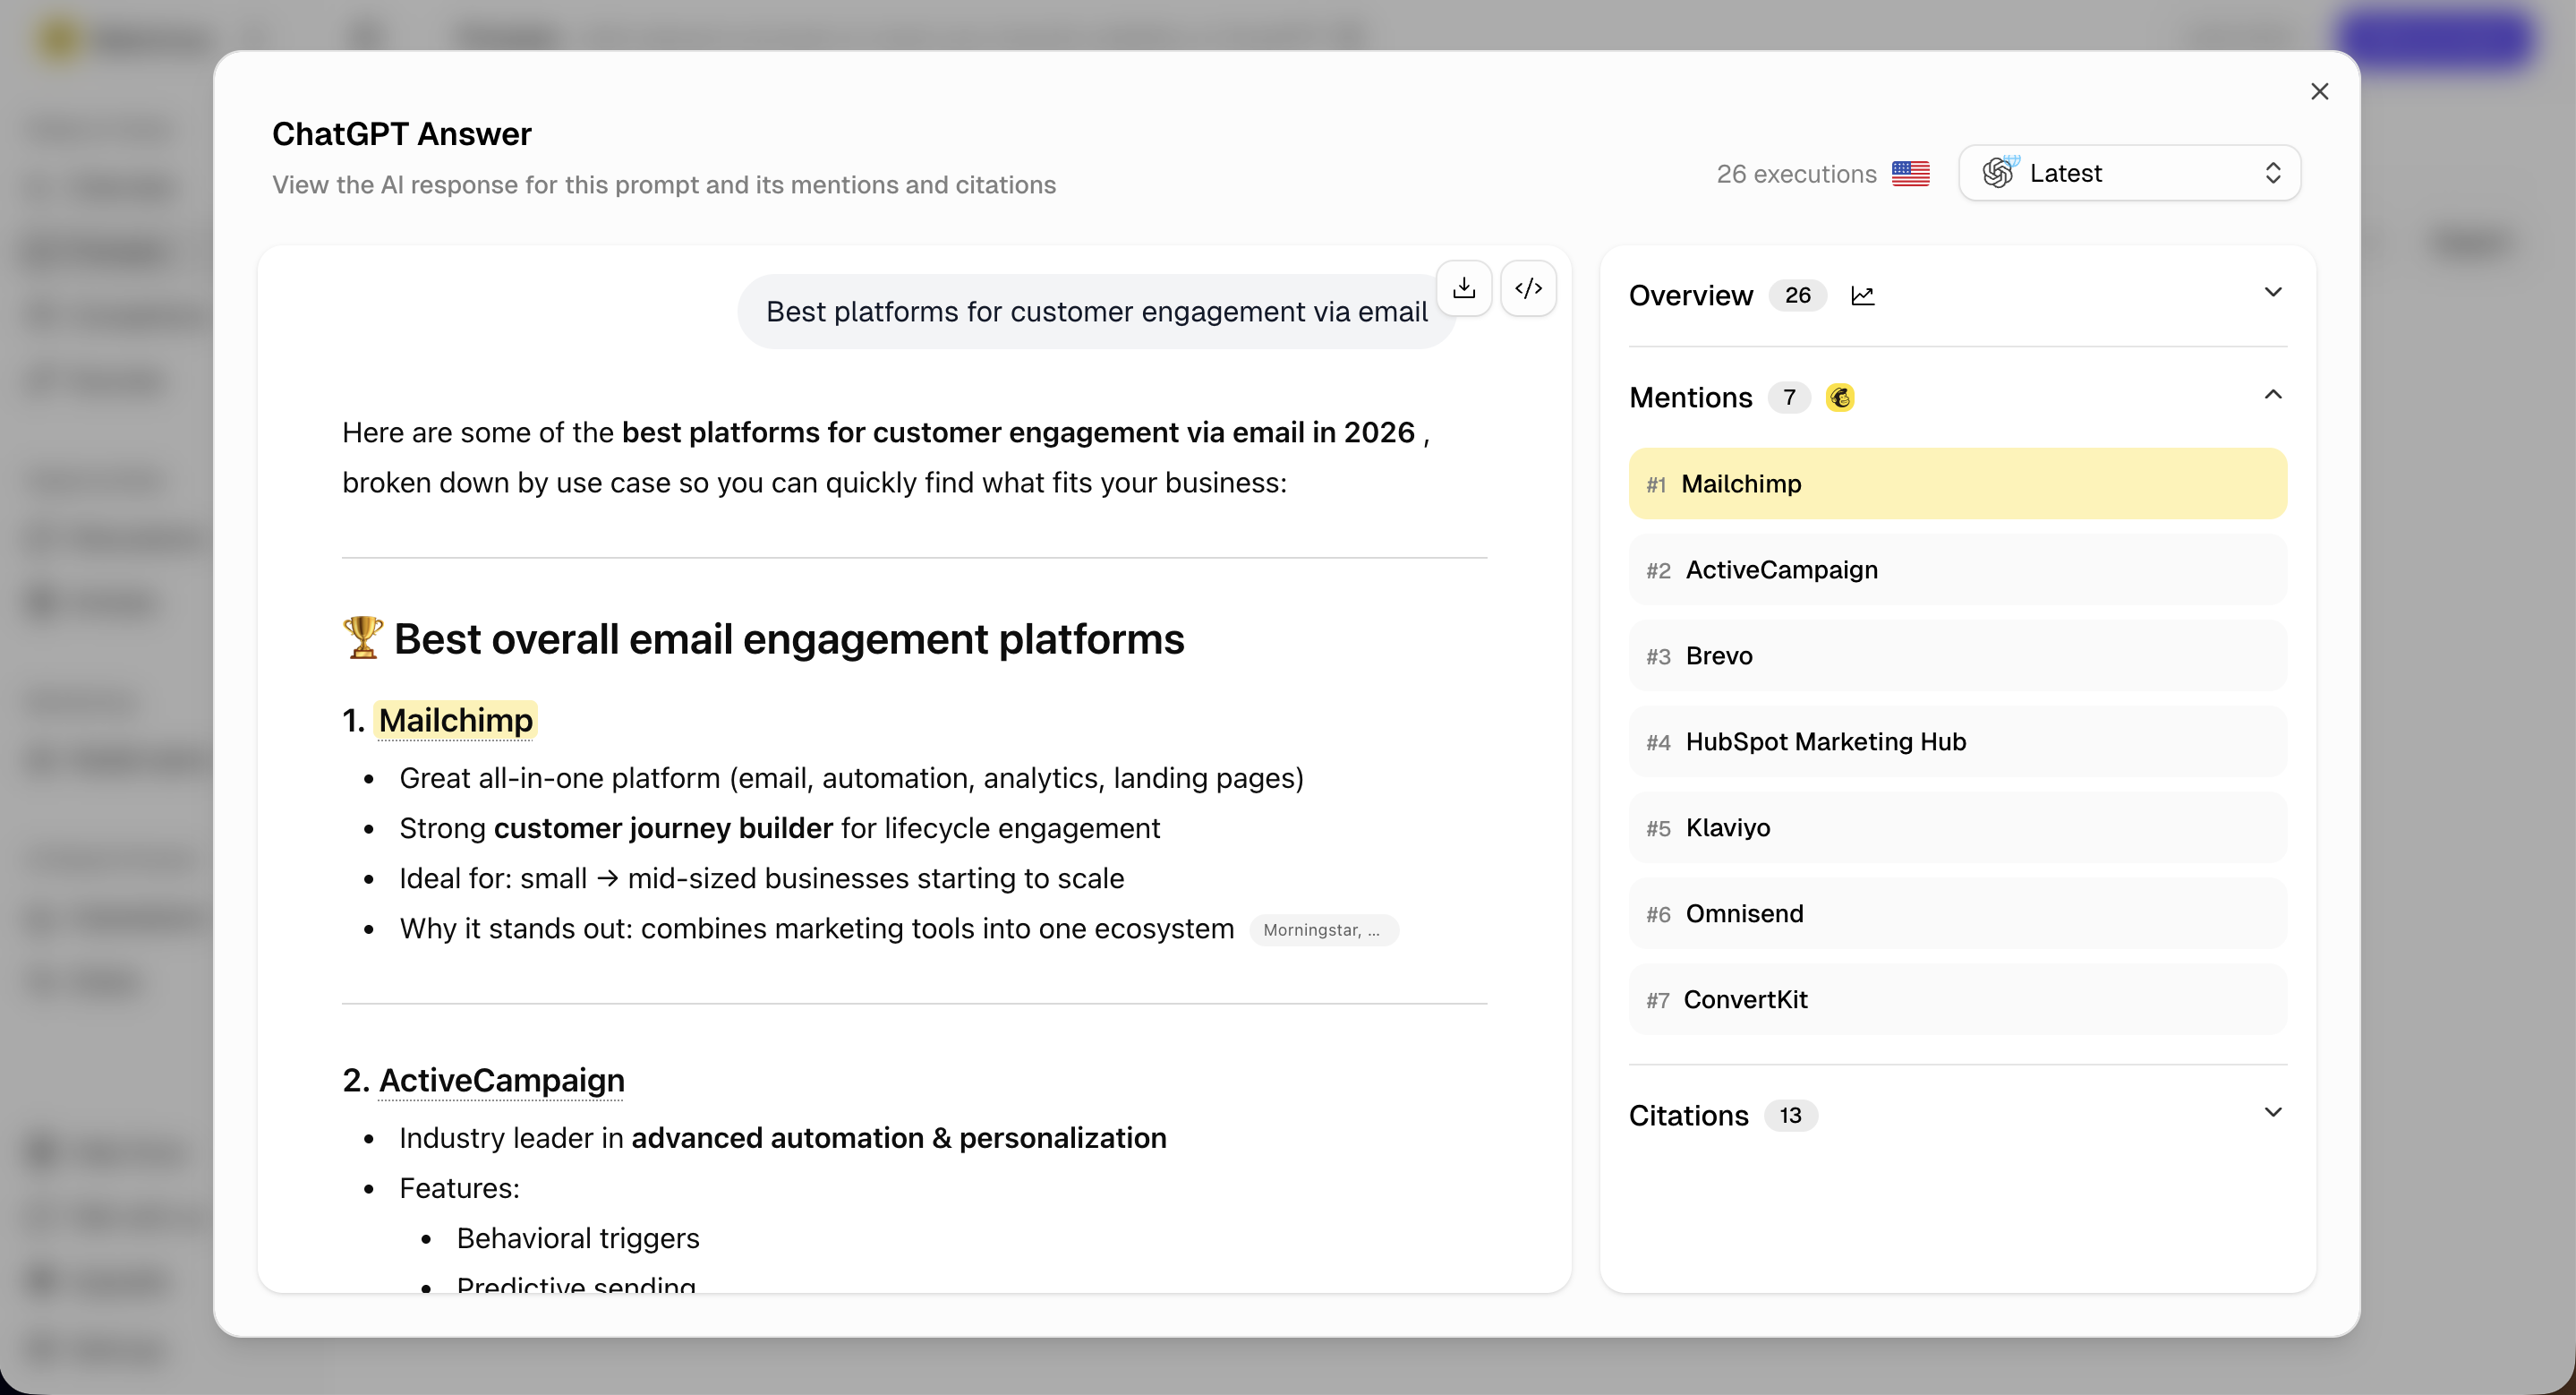Expand the Citations section
The width and height of the screenshot is (2576, 1395).
pos(2272,1112)
